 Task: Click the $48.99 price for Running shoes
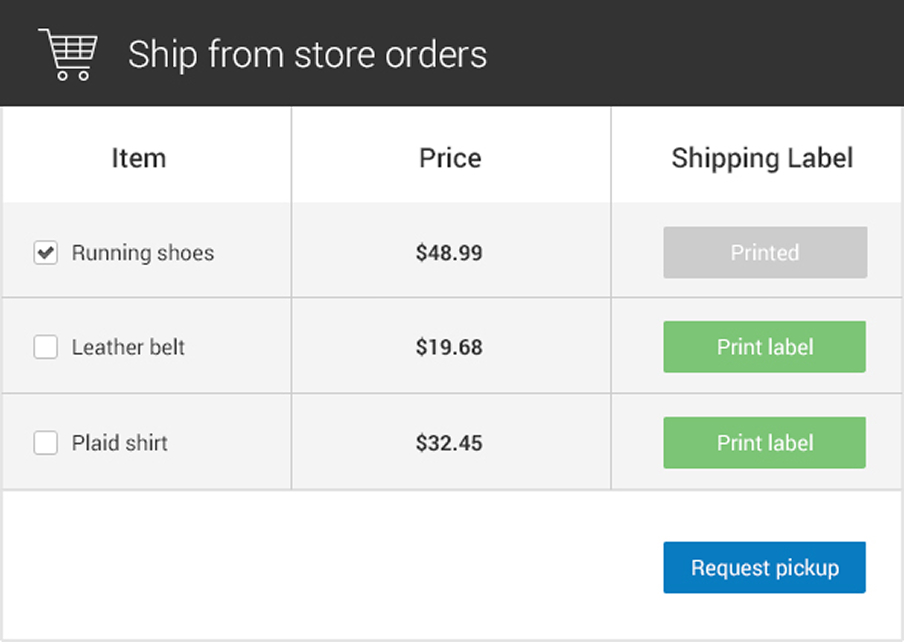(x=450, y=253)
